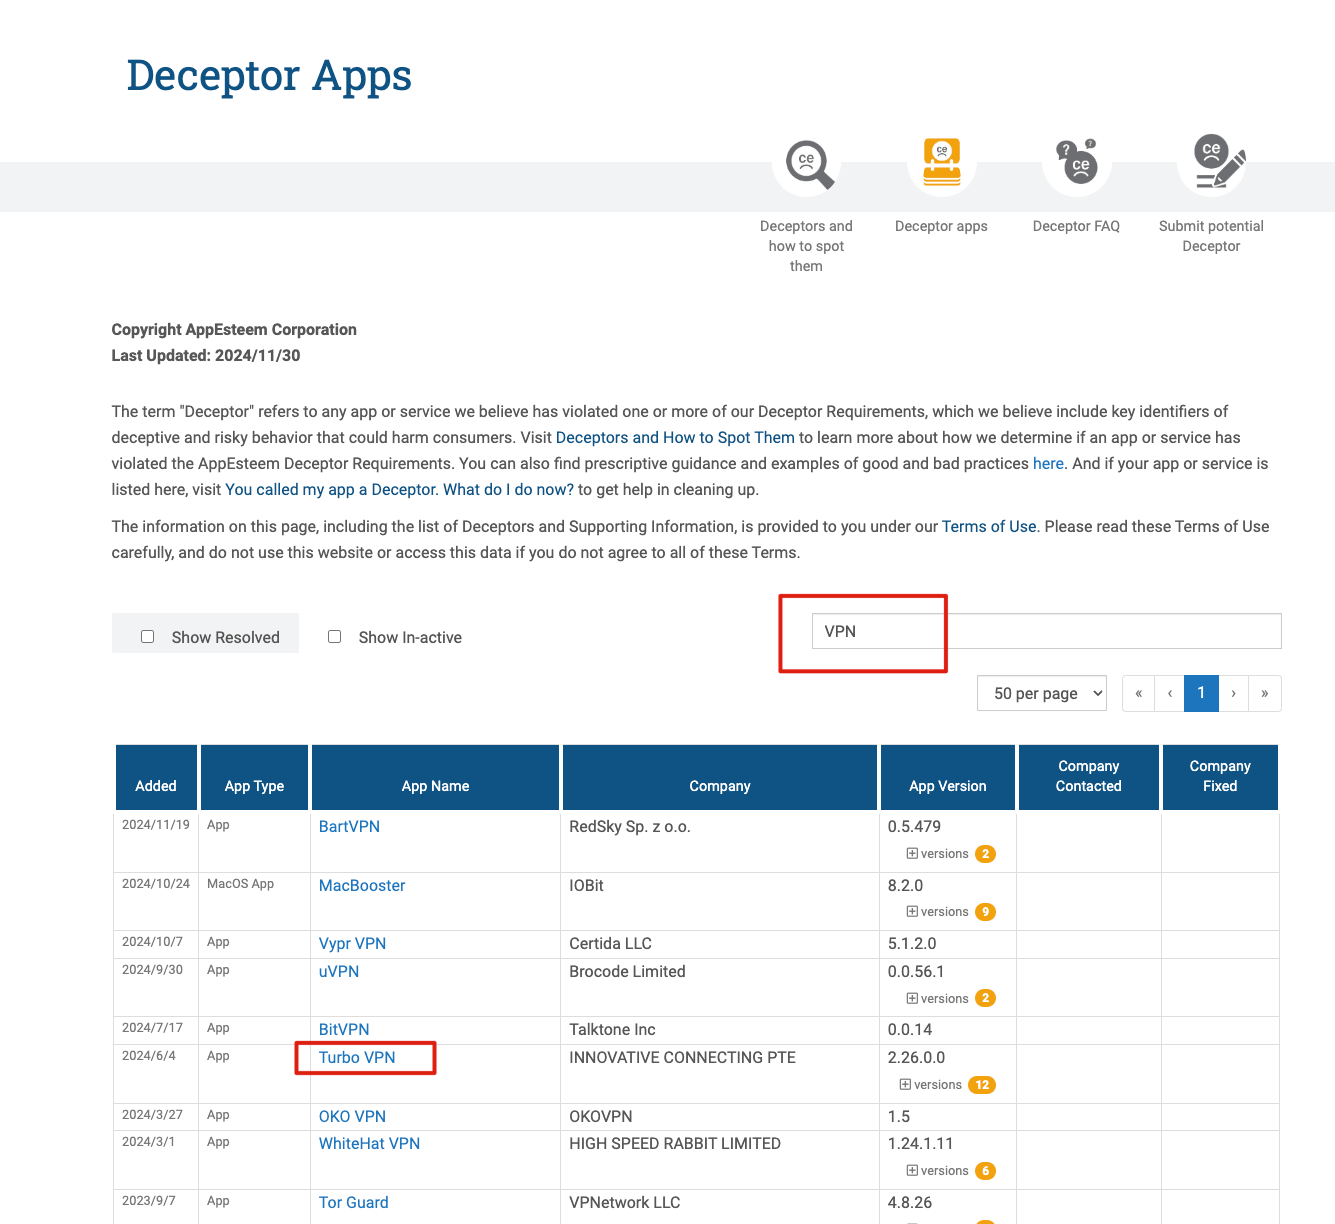
Task: Jump to first page with double left arrow
Action: pyautogui.click(x=1138, y=693)
